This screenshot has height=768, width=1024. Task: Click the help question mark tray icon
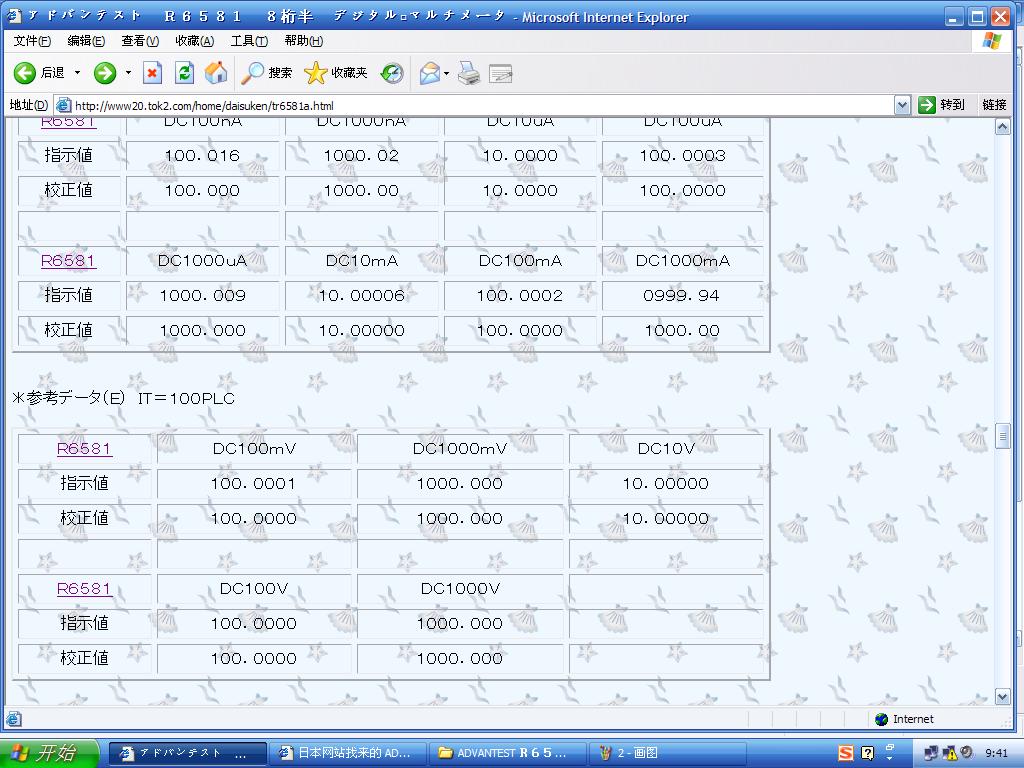pos(868,753)
